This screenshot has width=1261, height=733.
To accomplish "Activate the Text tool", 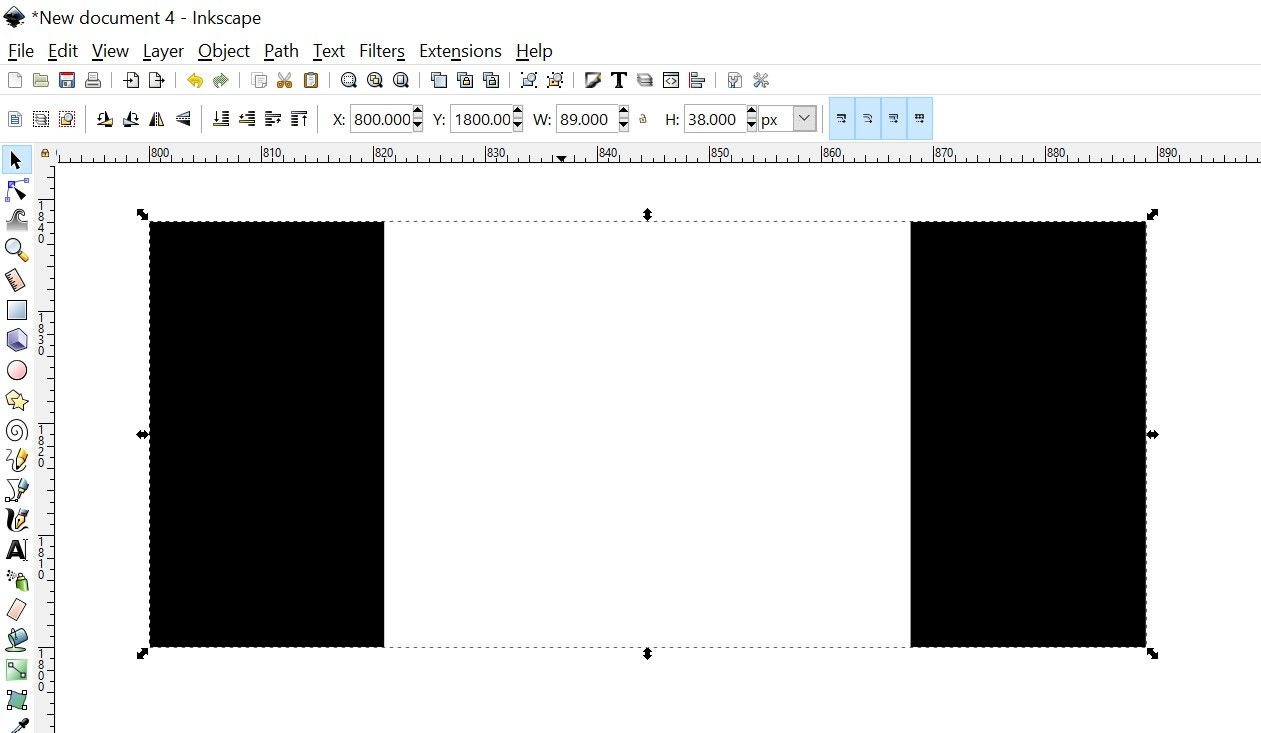I will (x=16, y=550).
